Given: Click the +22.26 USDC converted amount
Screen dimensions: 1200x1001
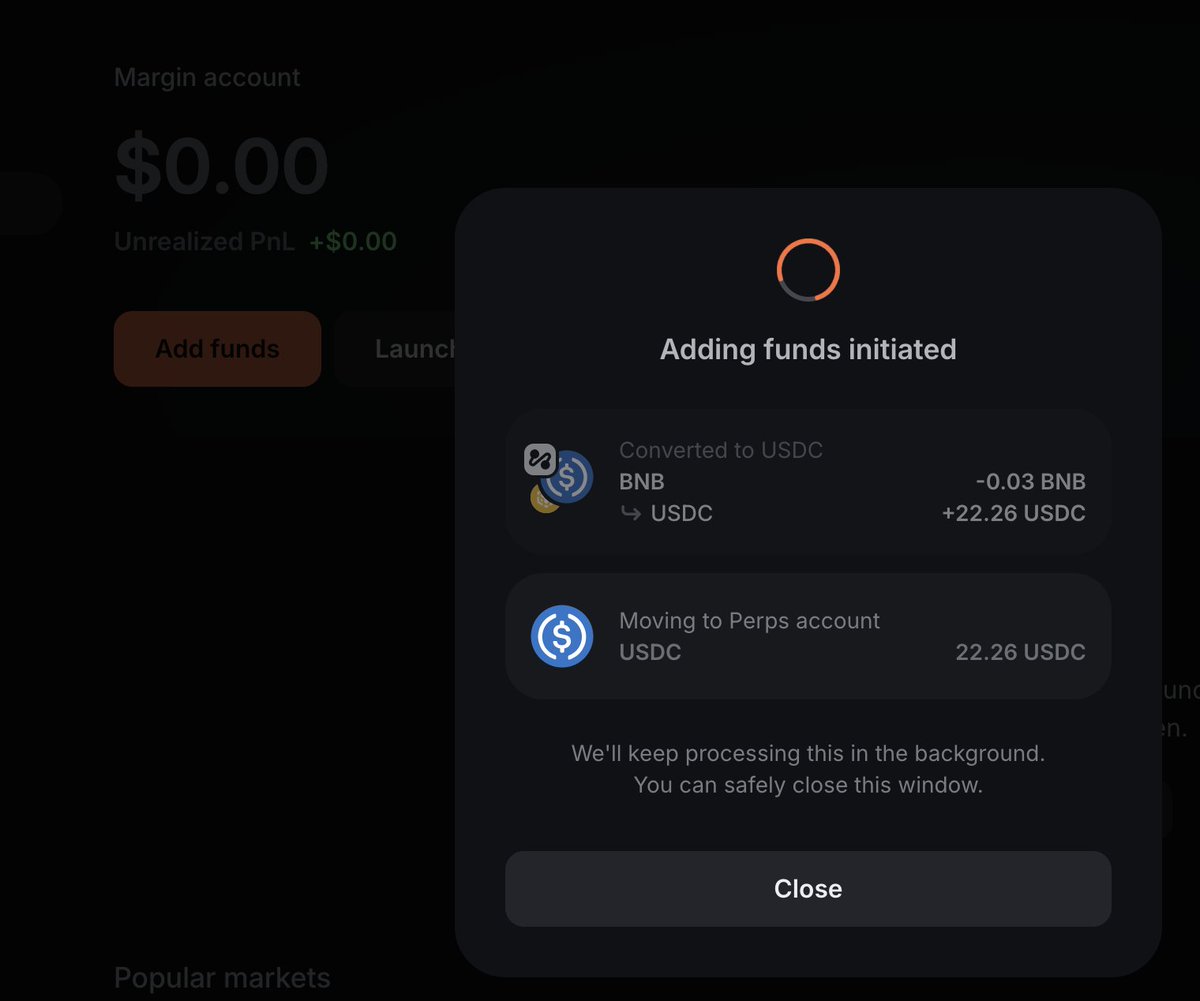Looking at the screenshot, I should coord(1013,513).
